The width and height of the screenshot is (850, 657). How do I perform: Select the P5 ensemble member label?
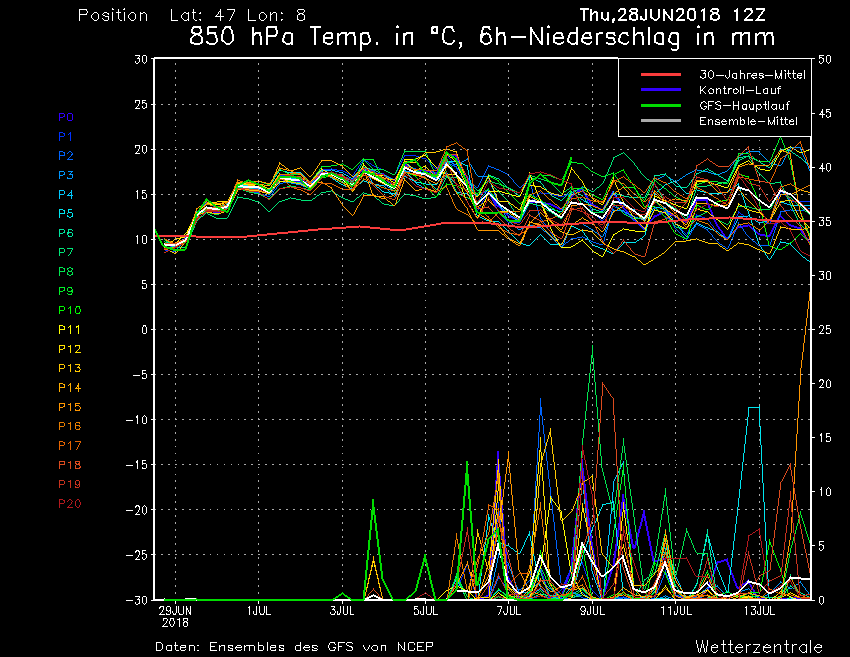(x=66, y=214)
